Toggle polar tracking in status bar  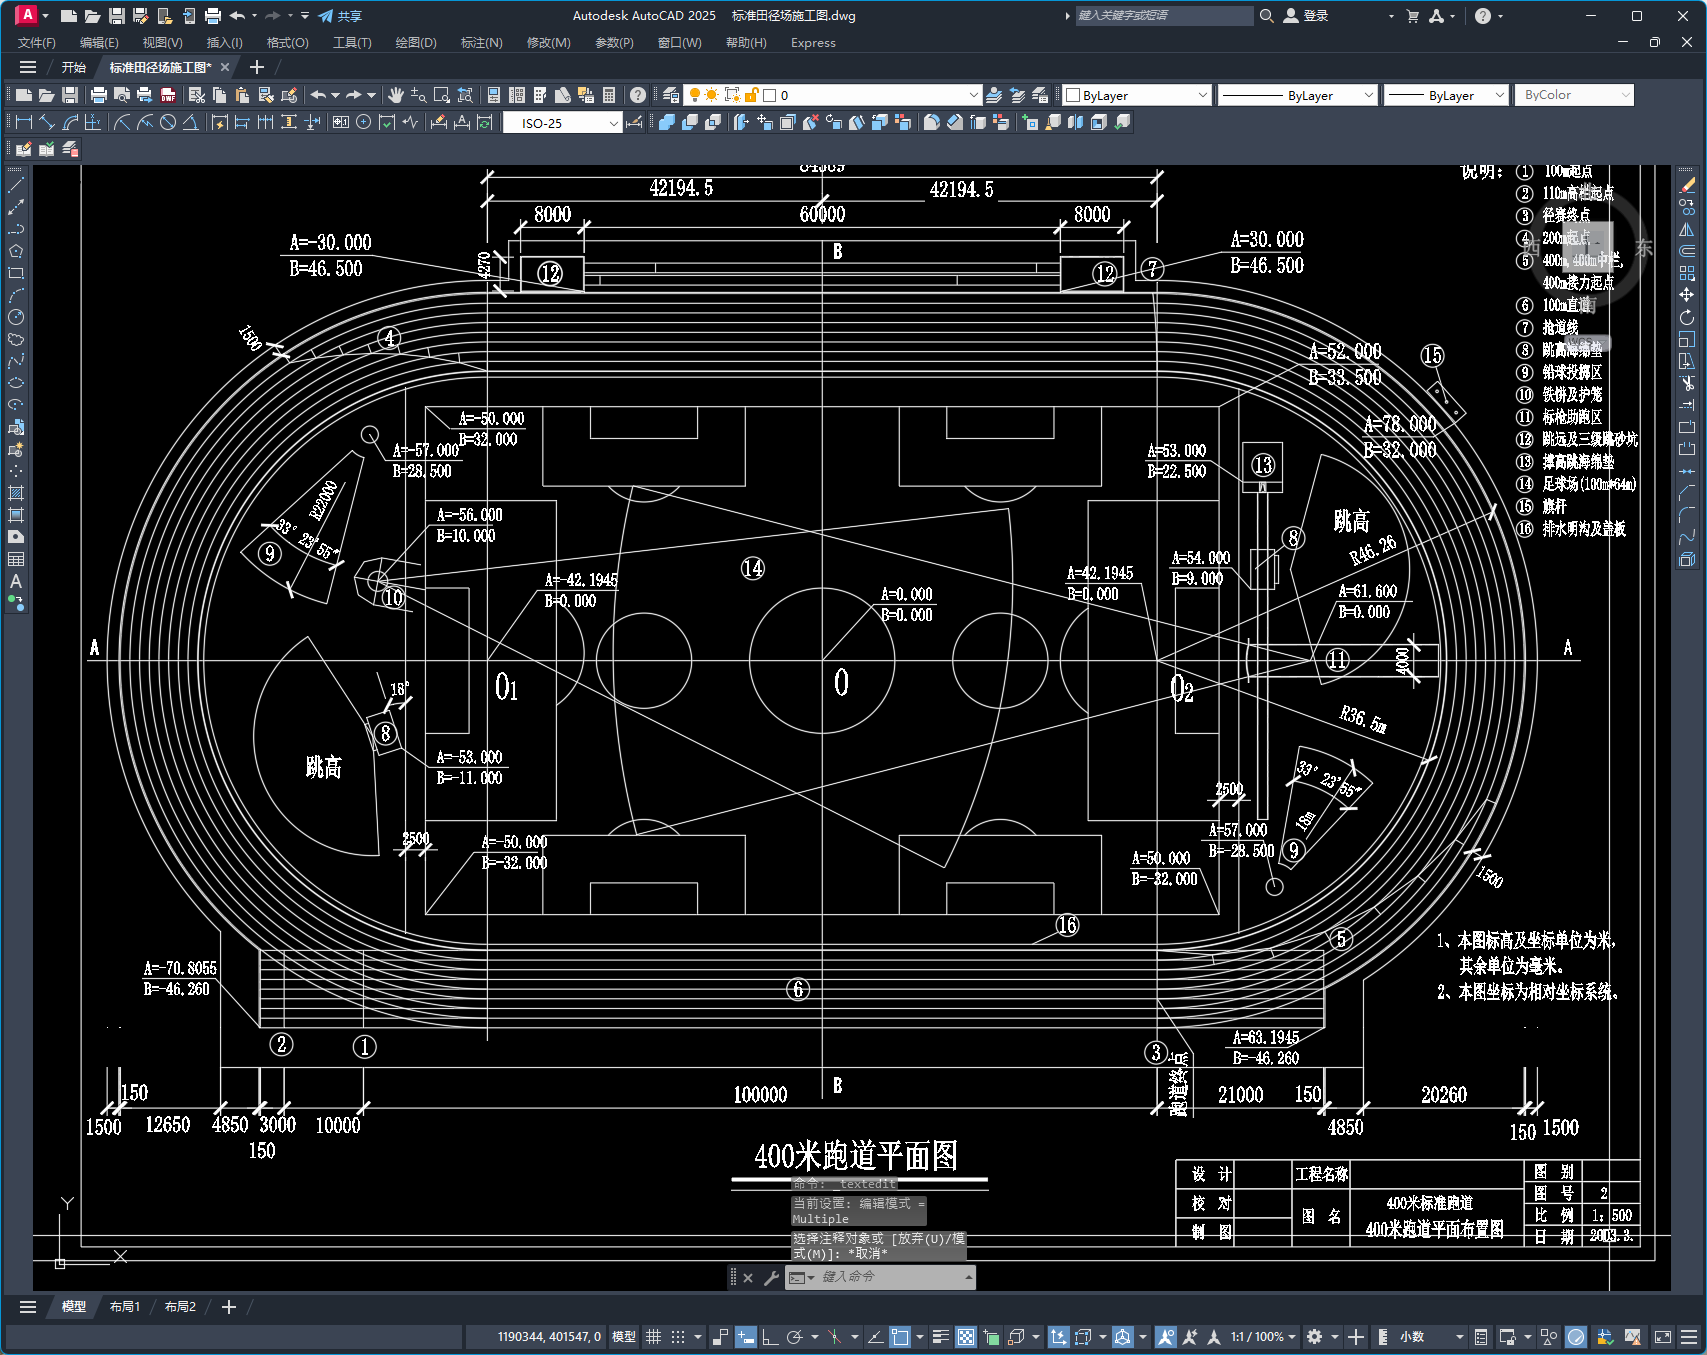pos(795,1337)
